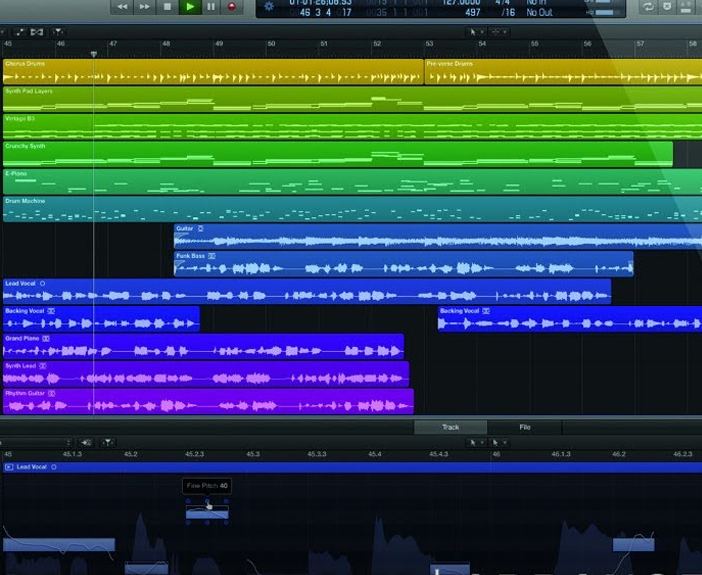Open the left-click tool menu in editor
Viewport: 702px width, 575px height.
tap(476, 442)
